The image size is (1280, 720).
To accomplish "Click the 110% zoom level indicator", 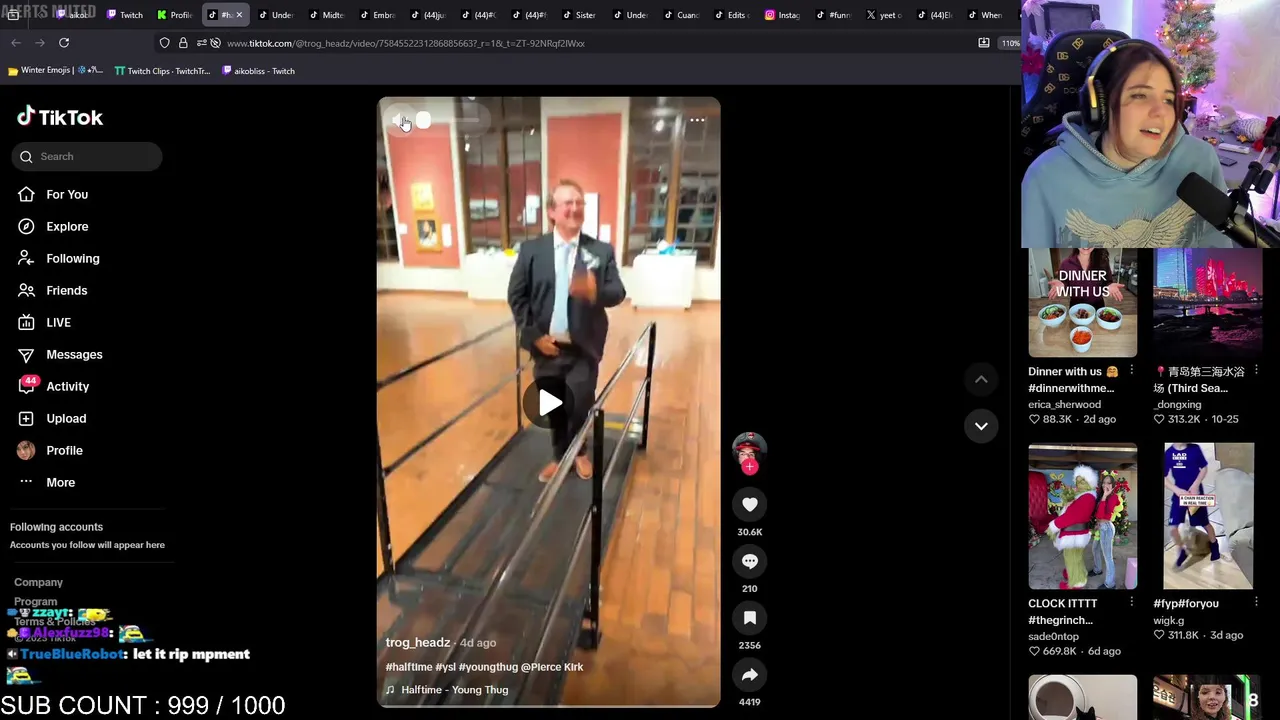I will pos(1010,43).
